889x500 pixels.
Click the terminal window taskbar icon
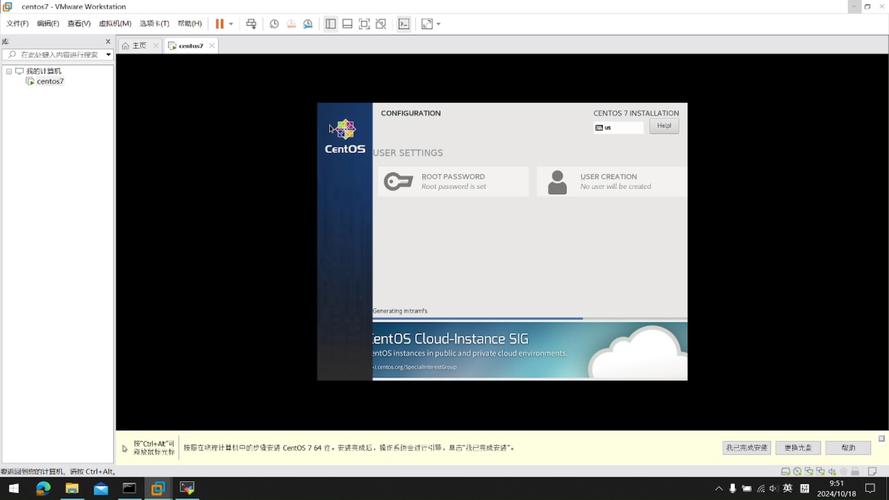pyautogui.click(x=129, y=488)
